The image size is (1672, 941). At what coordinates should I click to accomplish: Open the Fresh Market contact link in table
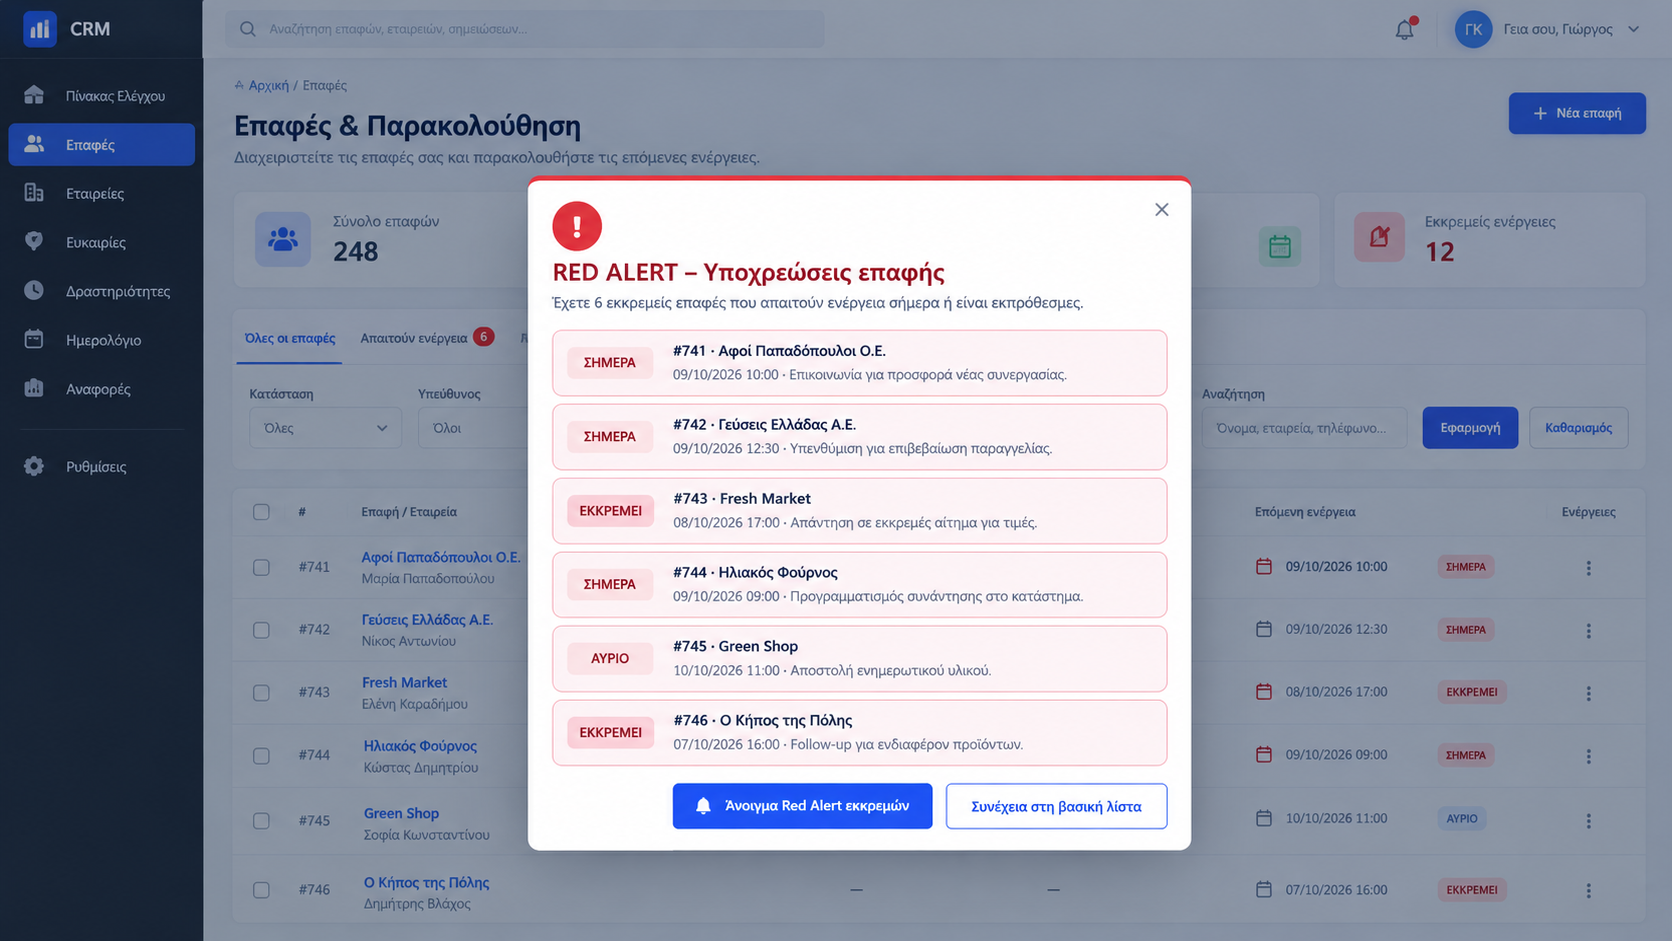(404, 682)
